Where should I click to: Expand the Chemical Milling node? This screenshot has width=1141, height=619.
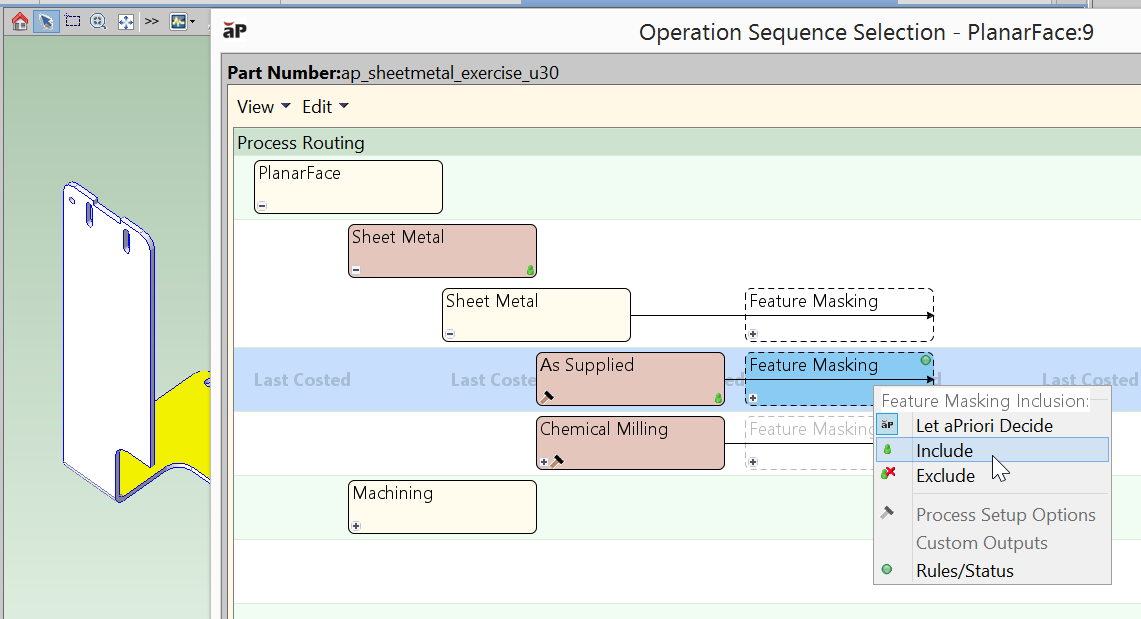coord(544,462)
